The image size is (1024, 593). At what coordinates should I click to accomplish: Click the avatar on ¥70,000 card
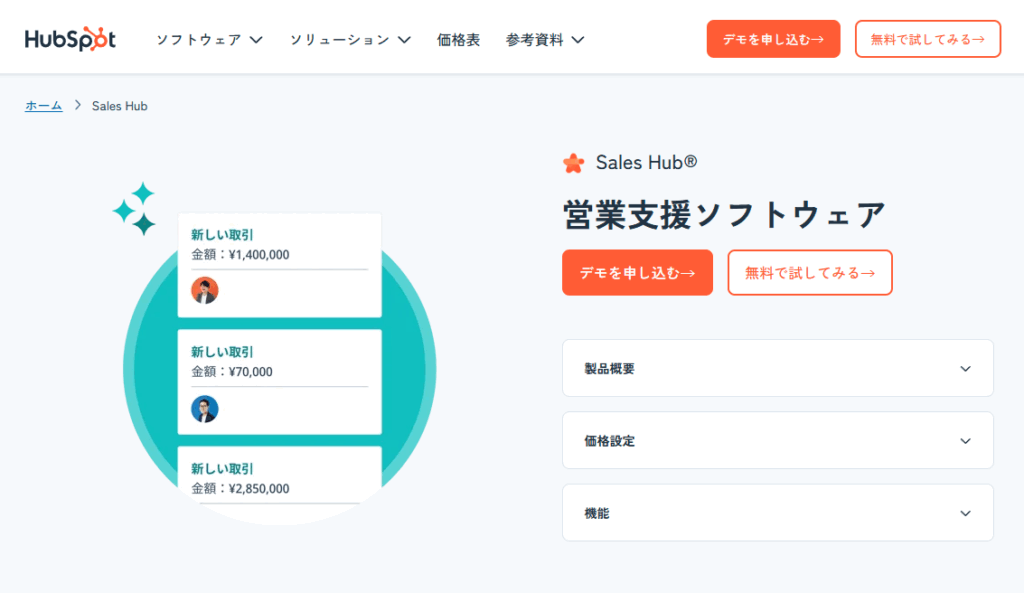204,409
